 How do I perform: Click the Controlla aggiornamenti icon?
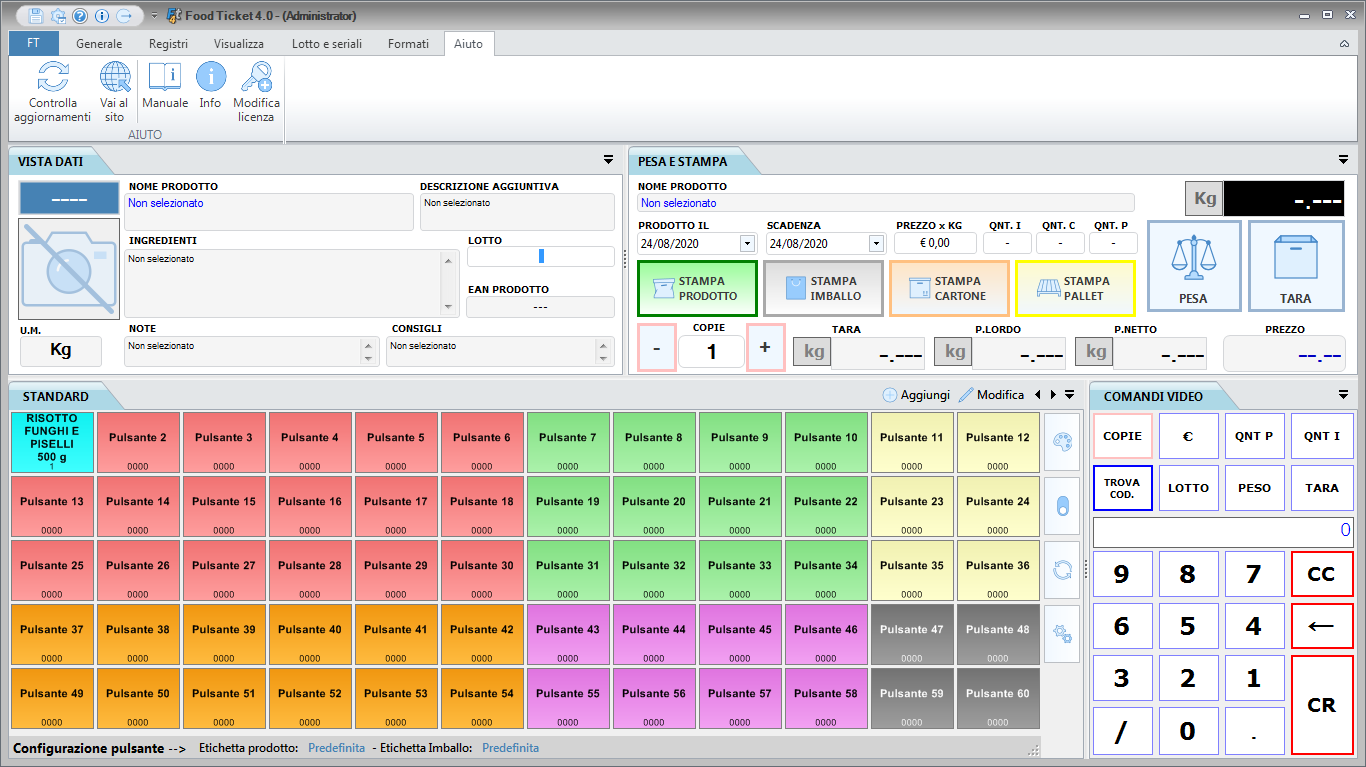coord(53,78)
